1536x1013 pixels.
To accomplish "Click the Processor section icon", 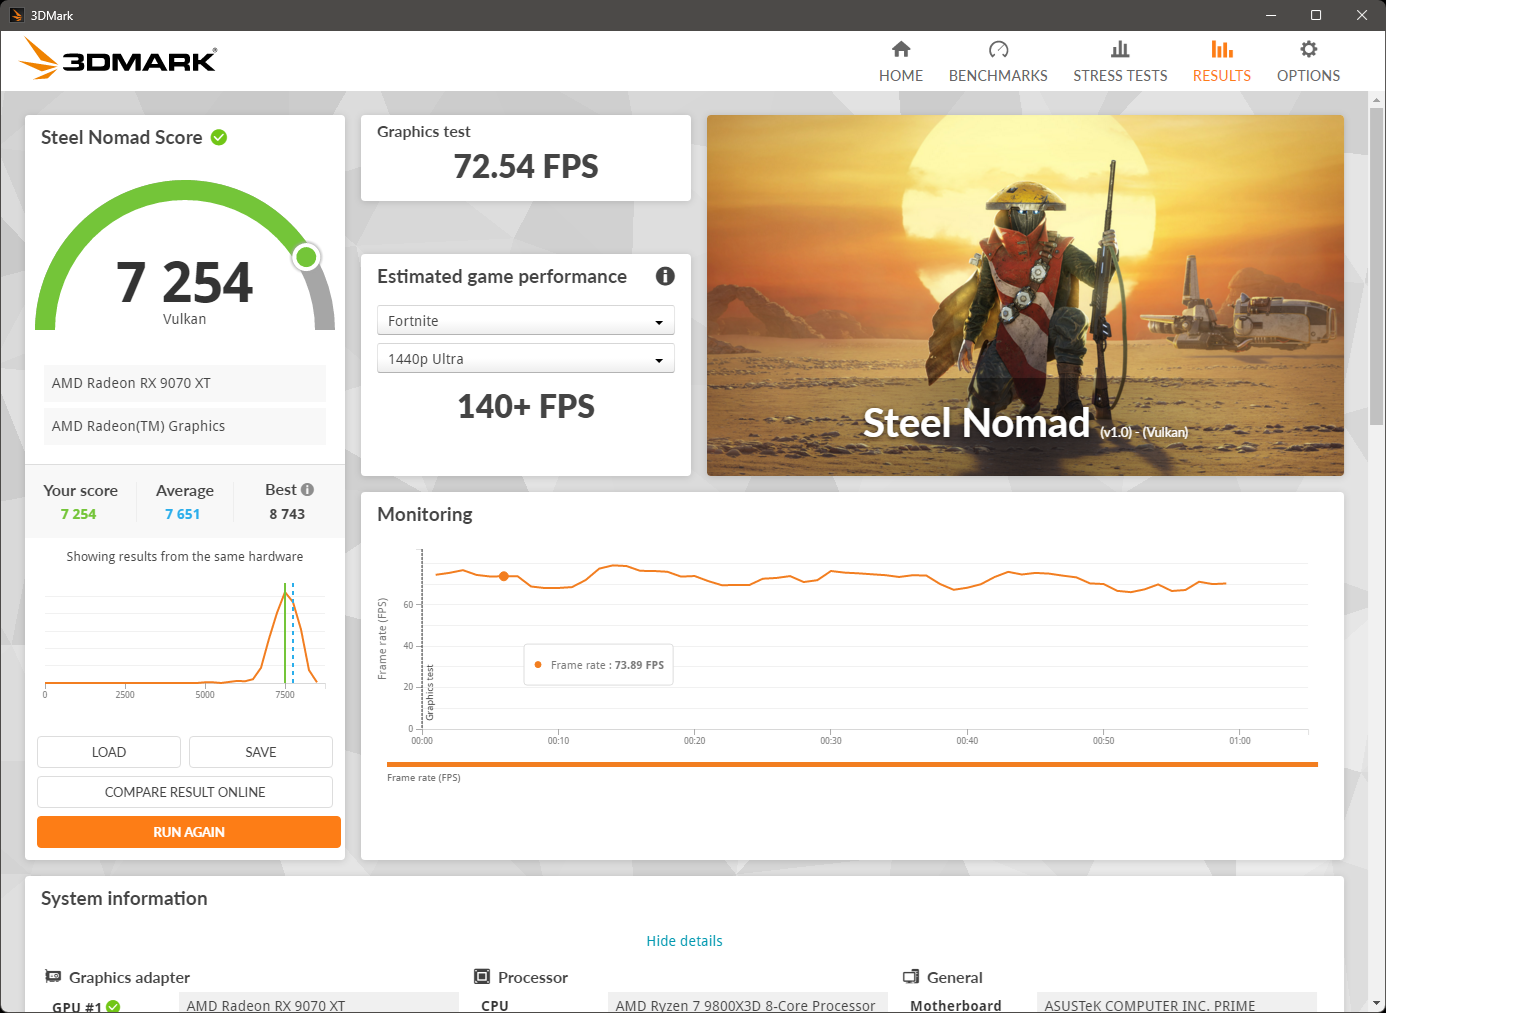I will [x=482, y=976].
